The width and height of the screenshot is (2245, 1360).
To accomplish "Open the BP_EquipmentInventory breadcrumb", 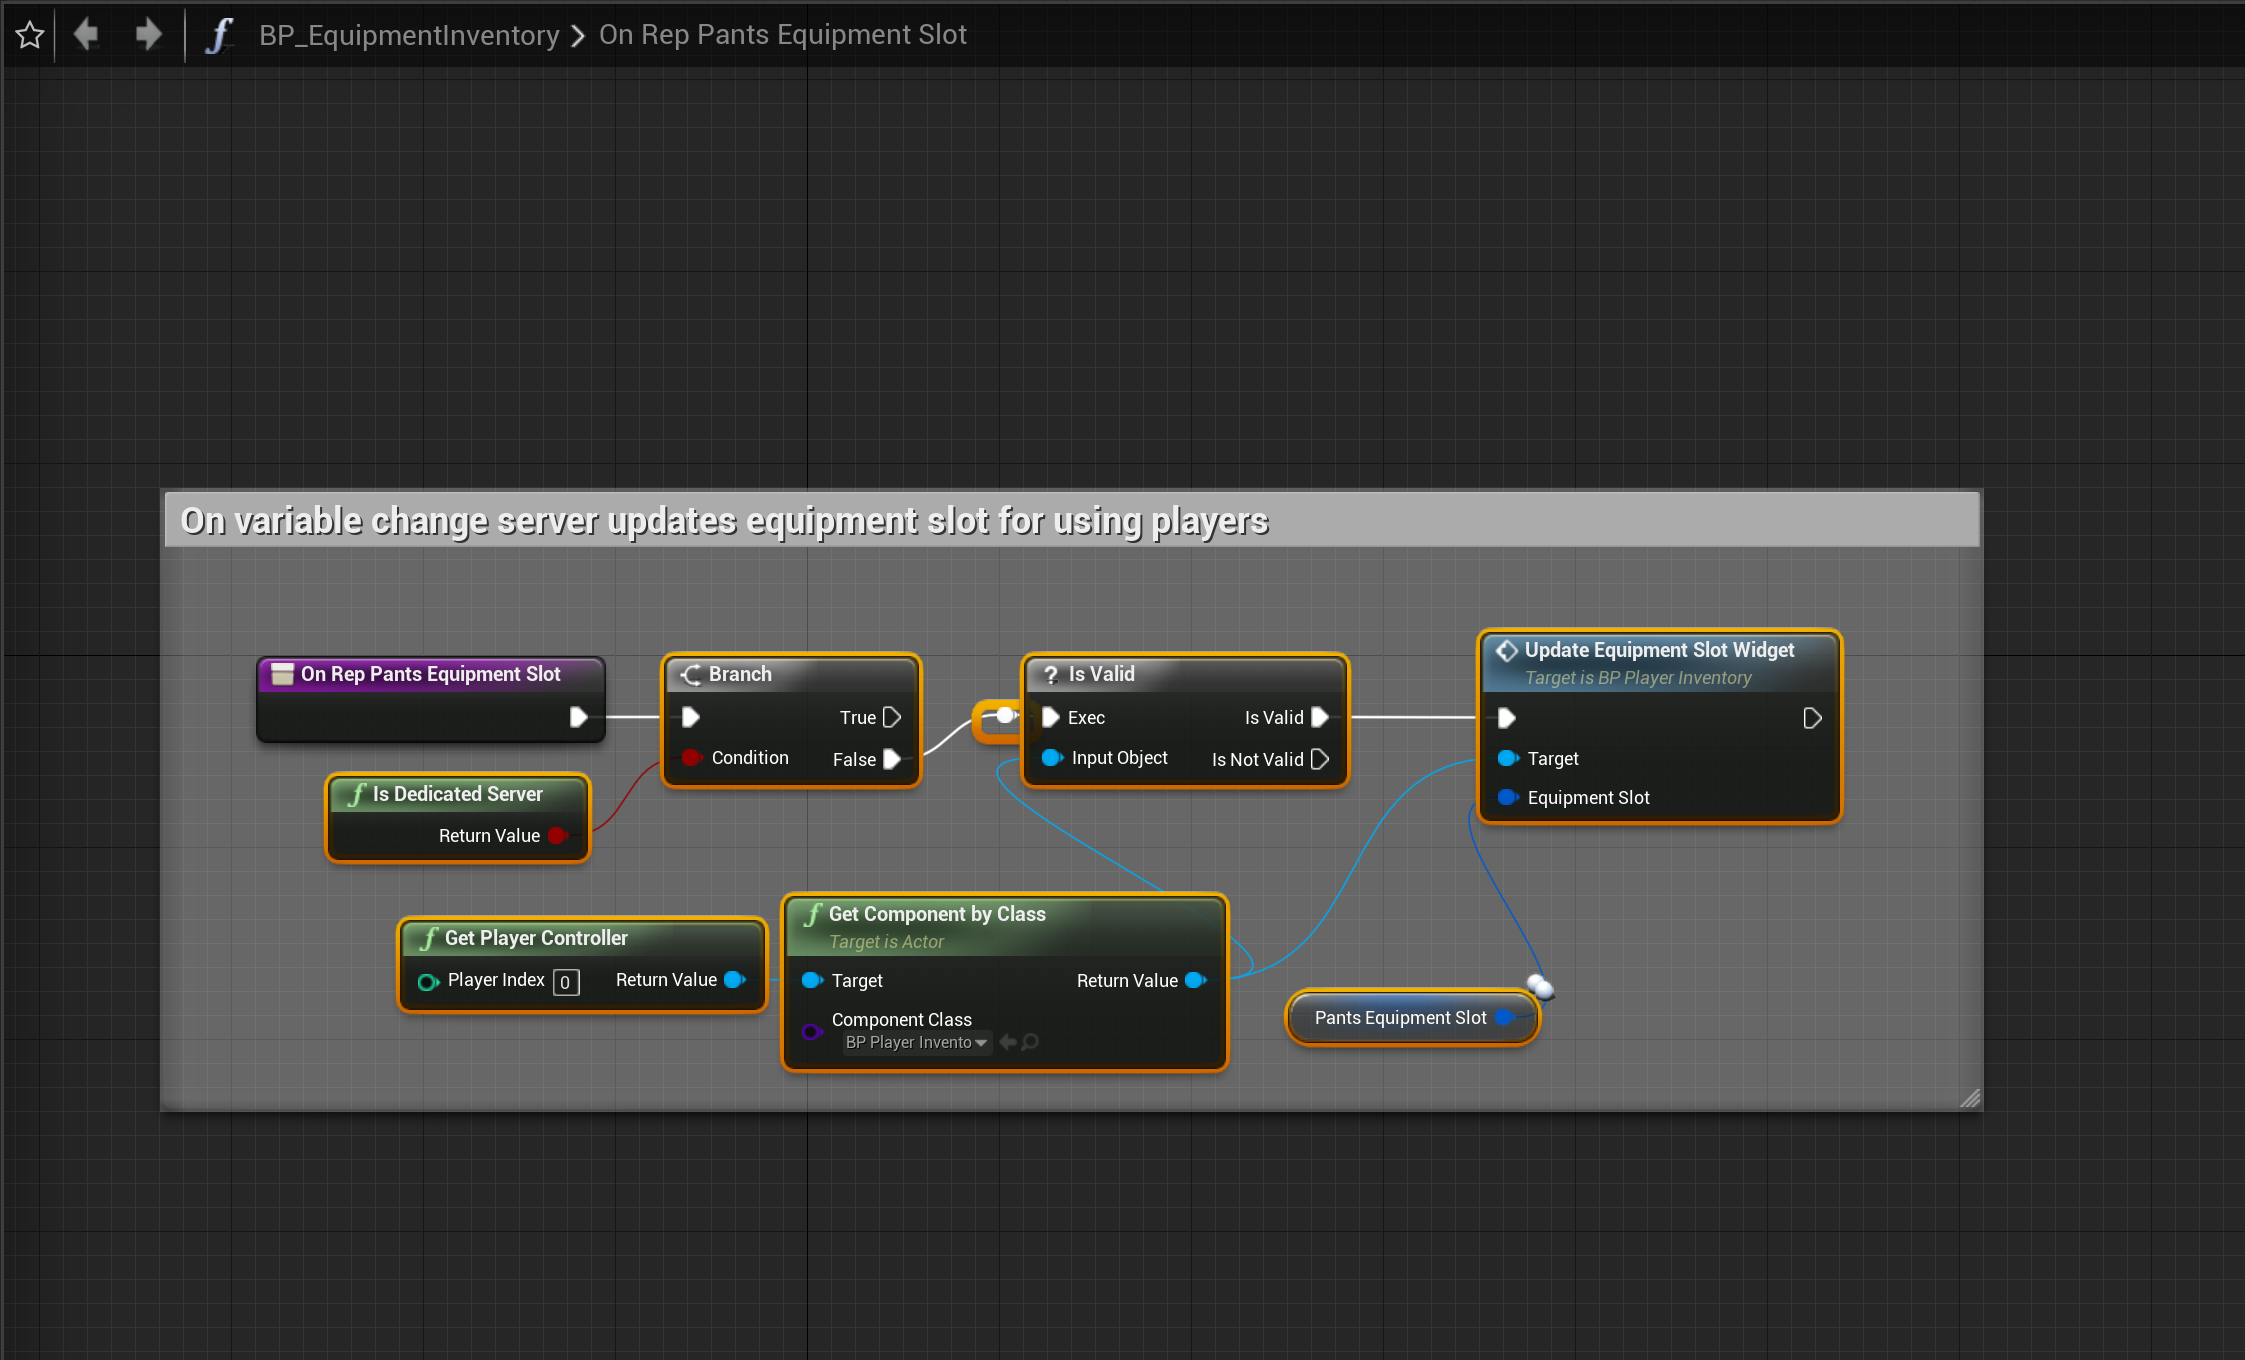I will click(x=409, y=35).
